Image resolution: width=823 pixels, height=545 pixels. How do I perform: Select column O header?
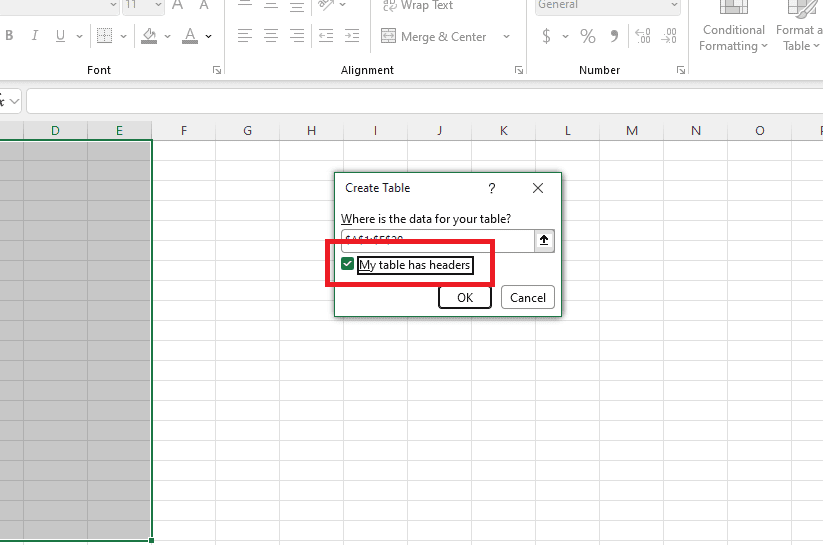click(x=759, y=131)
